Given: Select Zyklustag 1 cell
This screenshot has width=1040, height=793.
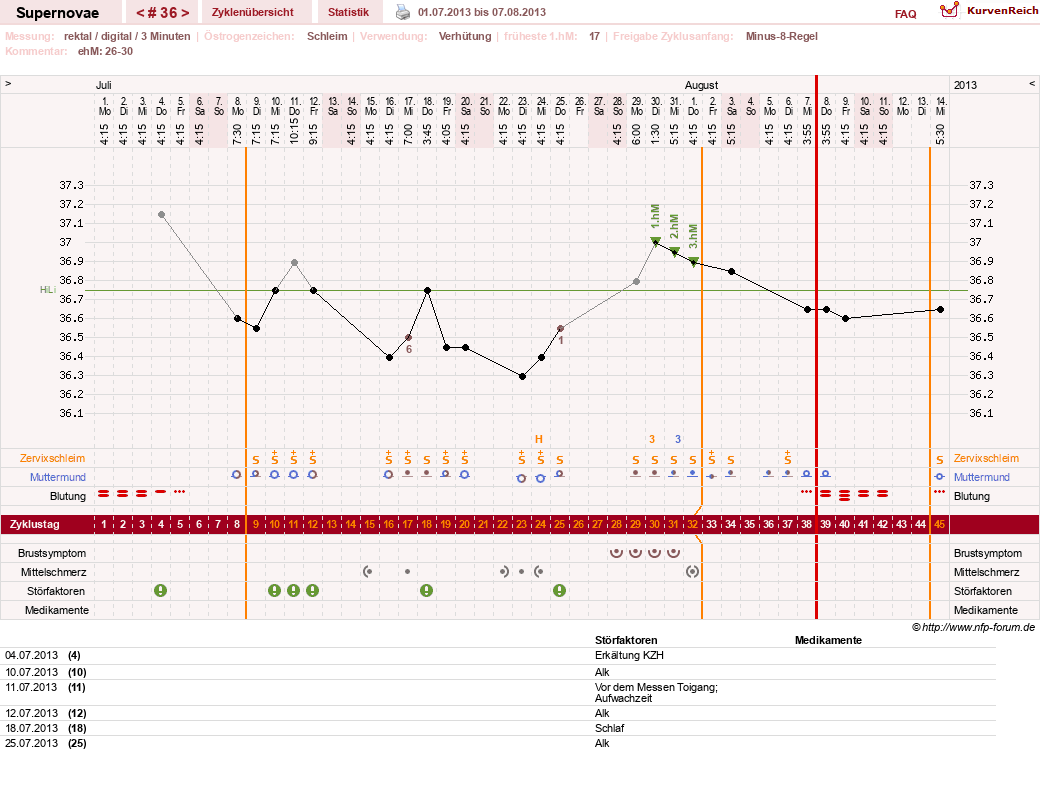Looking at the screenshot, I should tap(103, 524).
